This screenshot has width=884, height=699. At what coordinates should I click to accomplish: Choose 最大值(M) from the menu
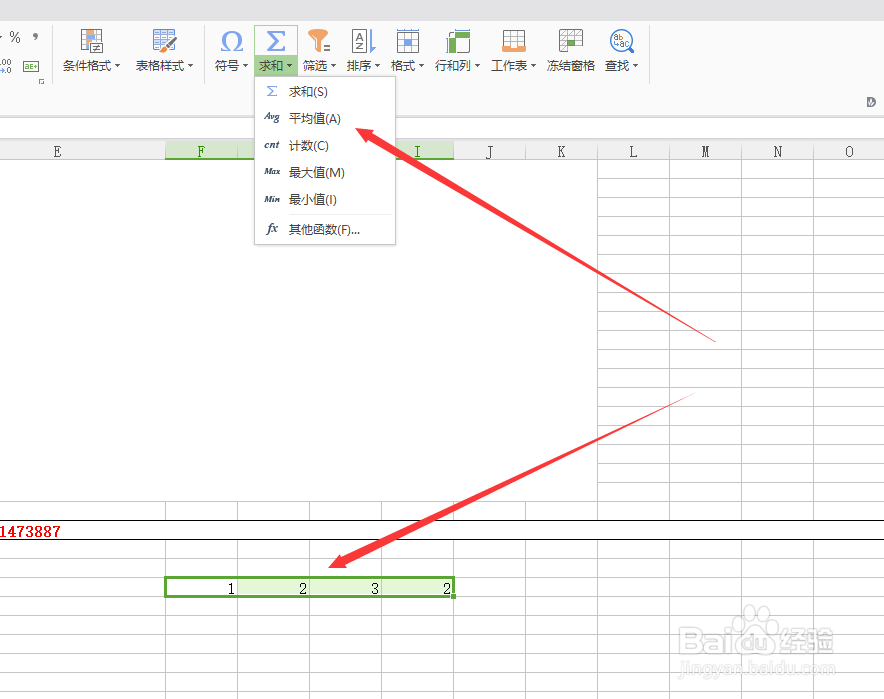(x=325, y=172)
